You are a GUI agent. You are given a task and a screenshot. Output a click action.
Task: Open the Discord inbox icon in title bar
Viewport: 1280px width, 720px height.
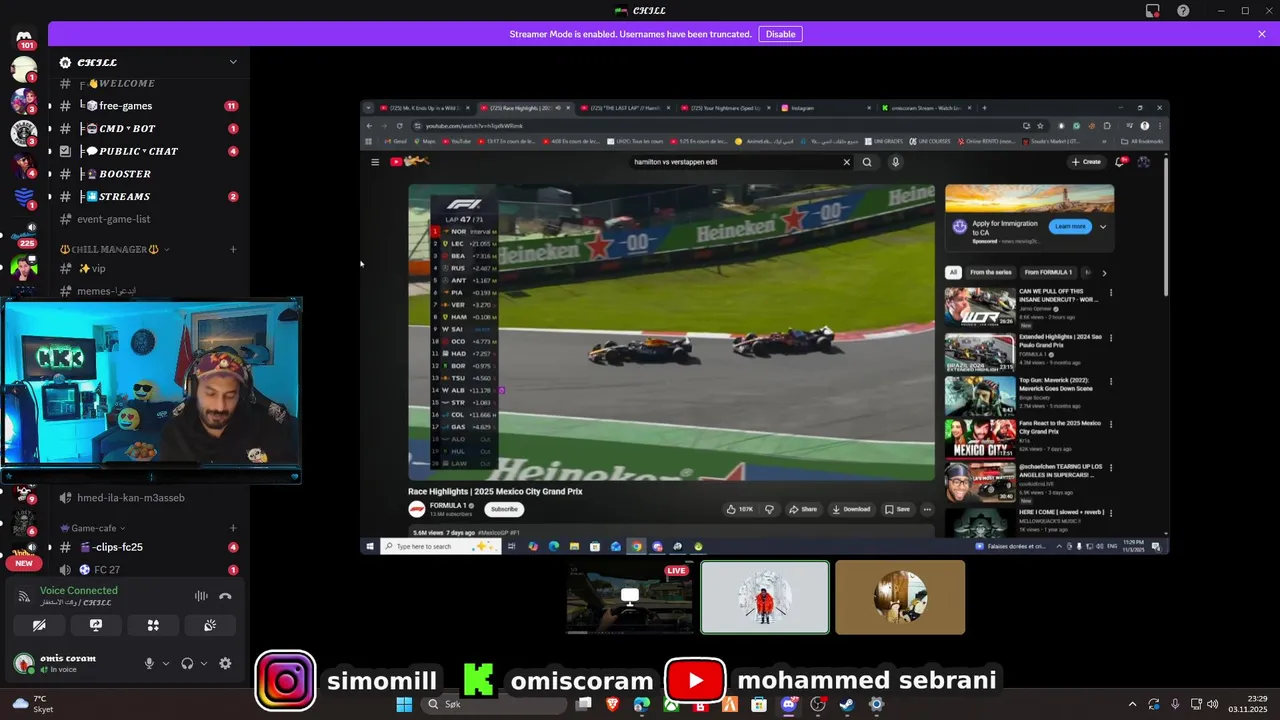[1153, 11]
